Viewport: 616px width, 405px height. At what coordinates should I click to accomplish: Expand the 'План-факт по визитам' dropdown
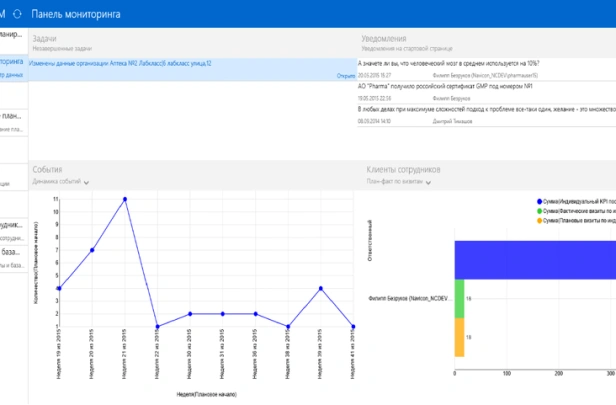click(438, 182)
